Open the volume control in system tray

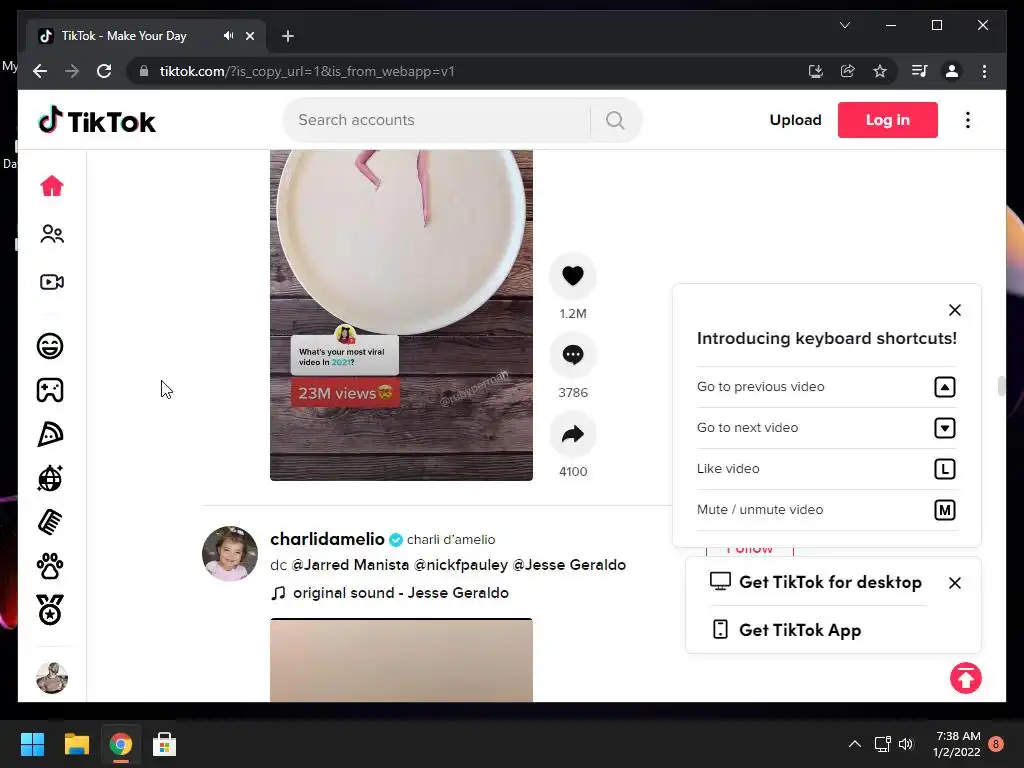[x=906, y=744]
